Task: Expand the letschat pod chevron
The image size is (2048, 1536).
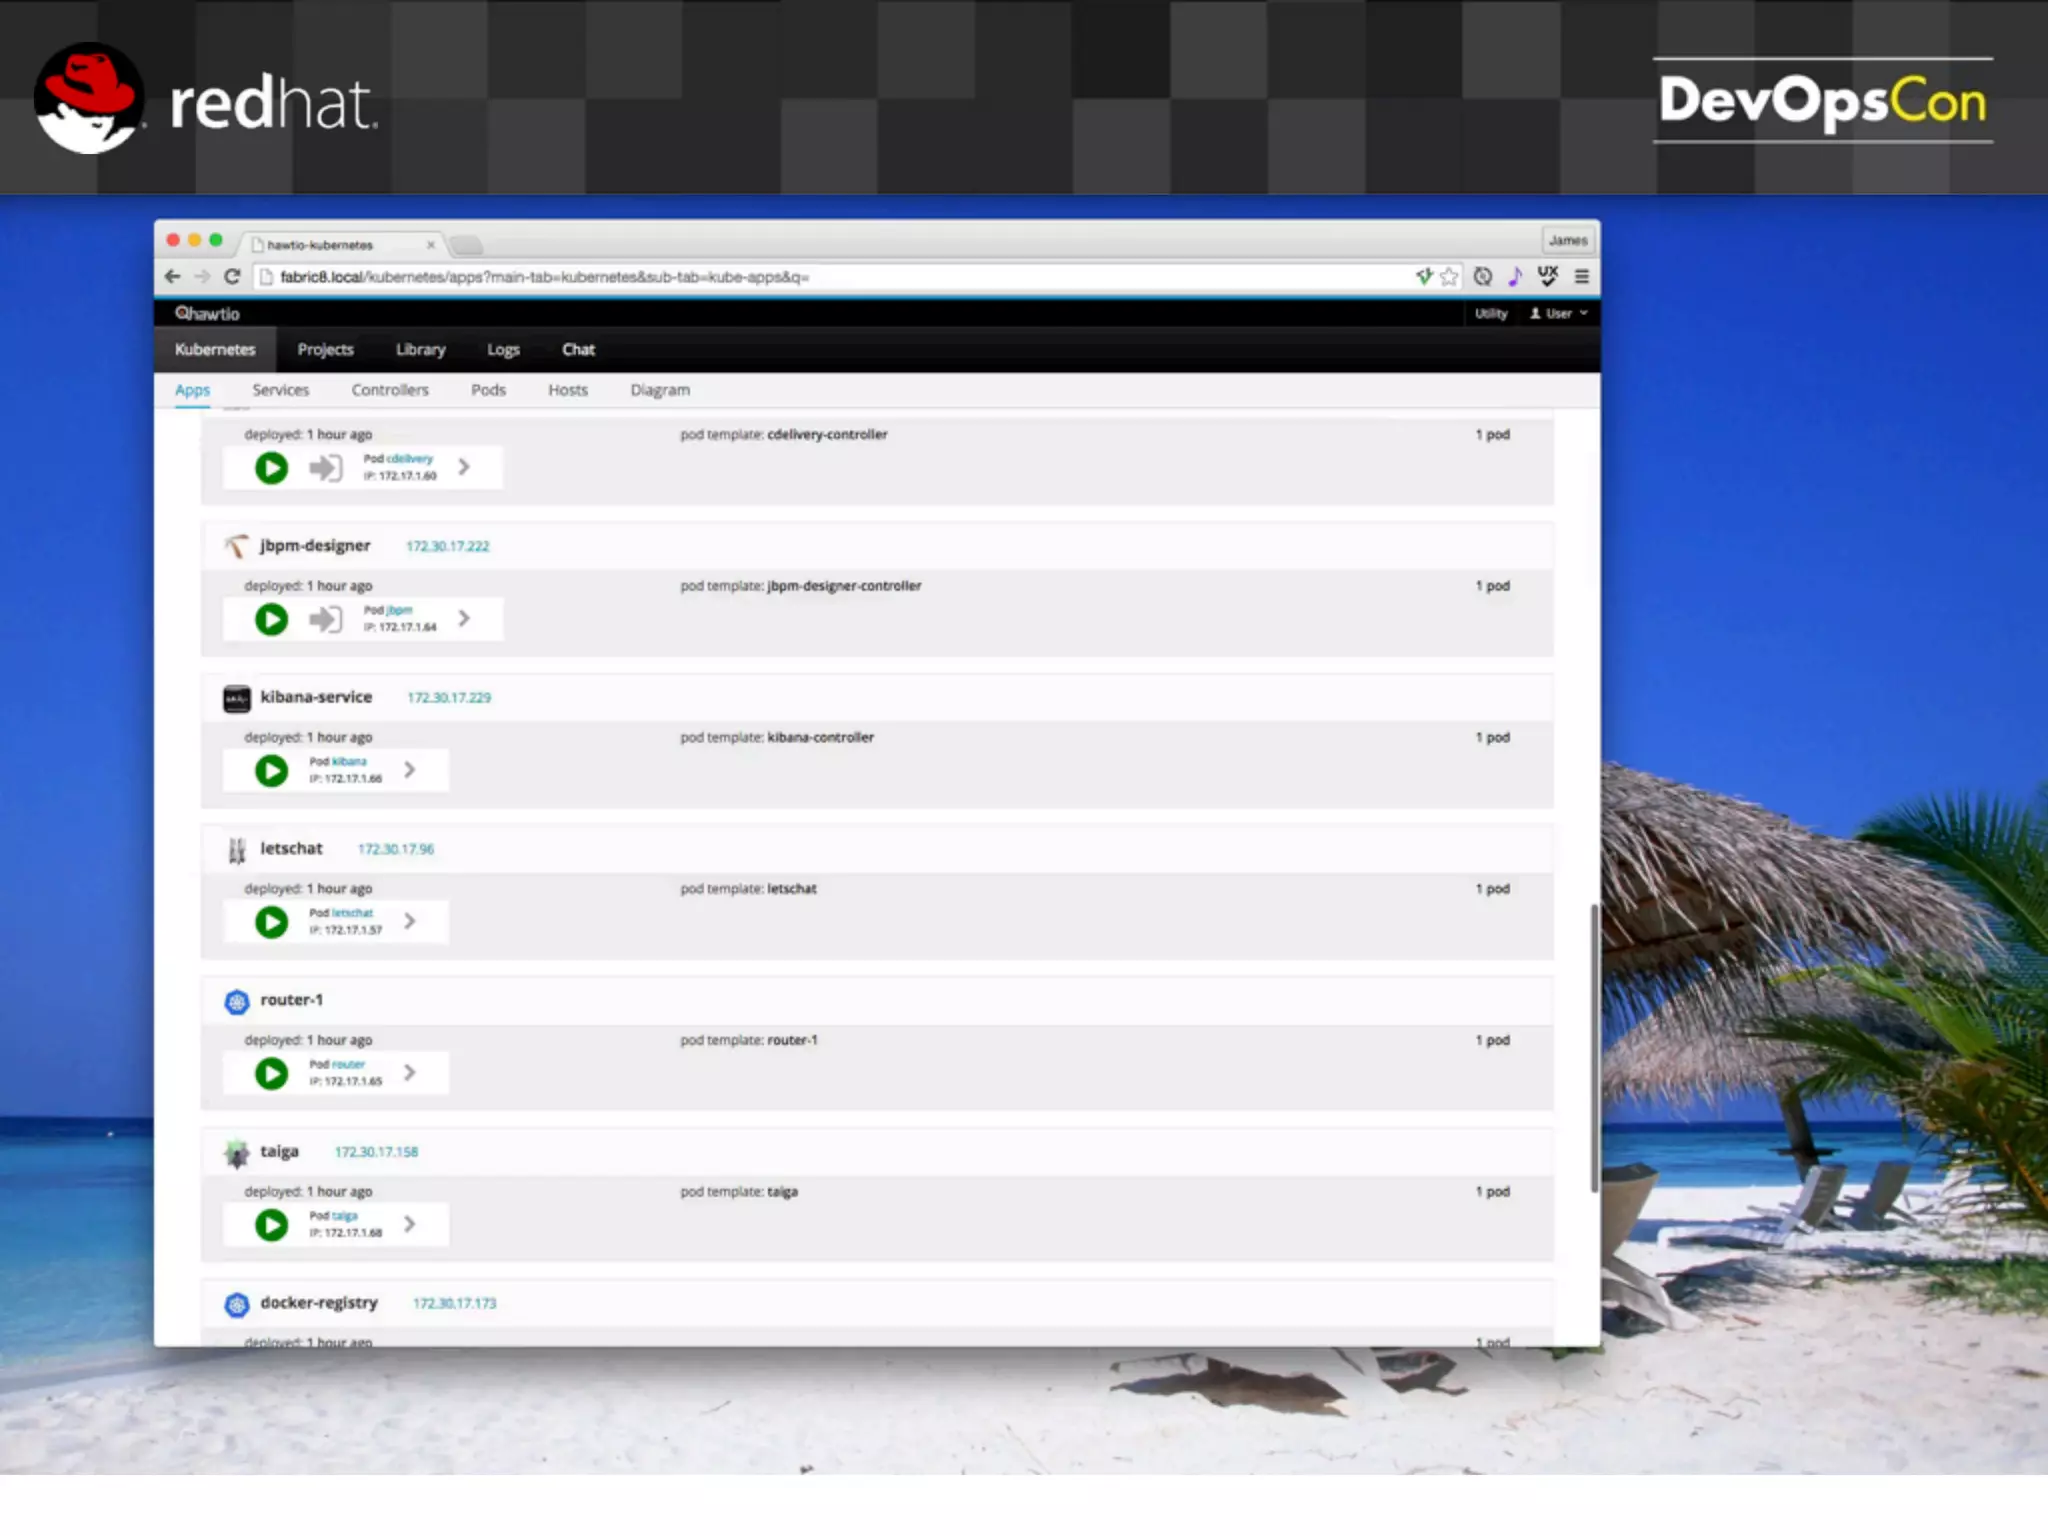Action: (x=410, y=921)
